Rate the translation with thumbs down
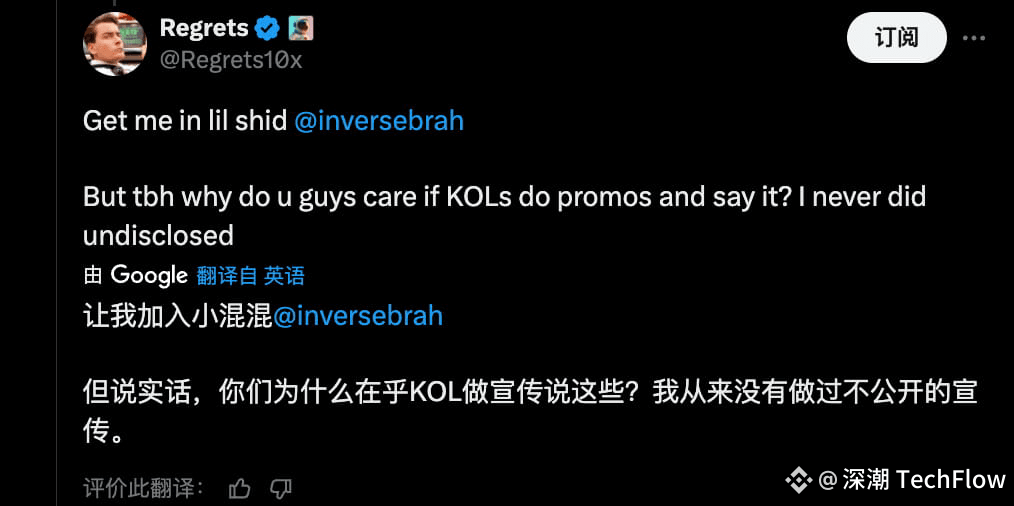The width and height of the screenshot is (1014, 506). [281, 488]
